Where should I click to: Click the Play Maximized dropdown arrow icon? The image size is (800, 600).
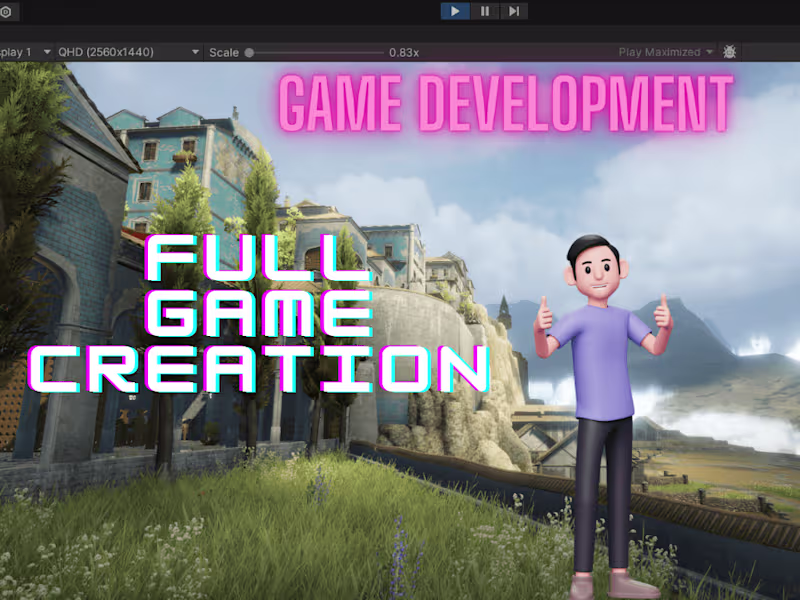coord(710,52)
